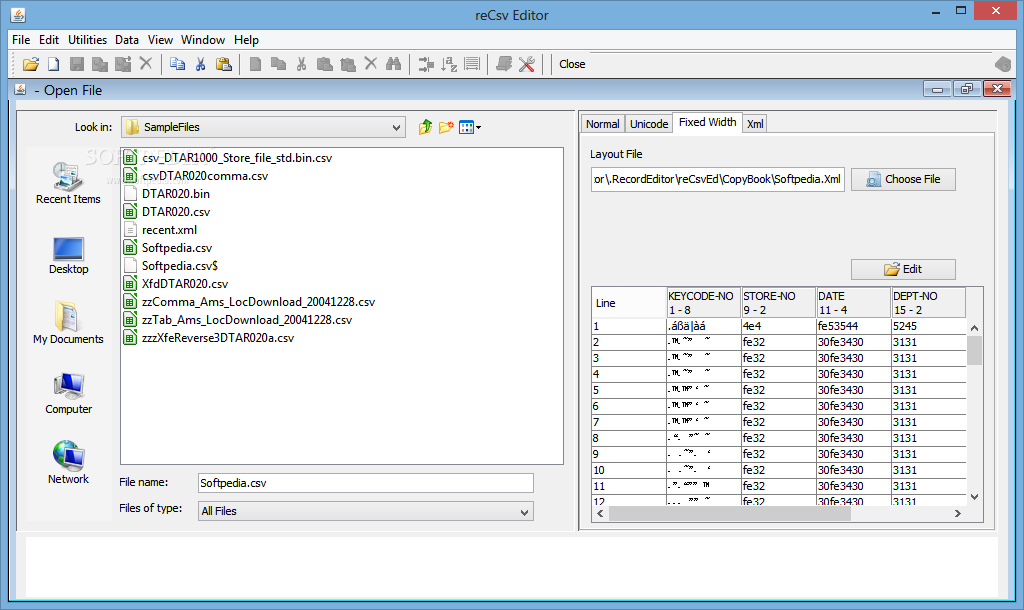The width and height of the screenshot is (1024, 610).
Task: Switch to the Xml tab
Action: tap(755, 124)
